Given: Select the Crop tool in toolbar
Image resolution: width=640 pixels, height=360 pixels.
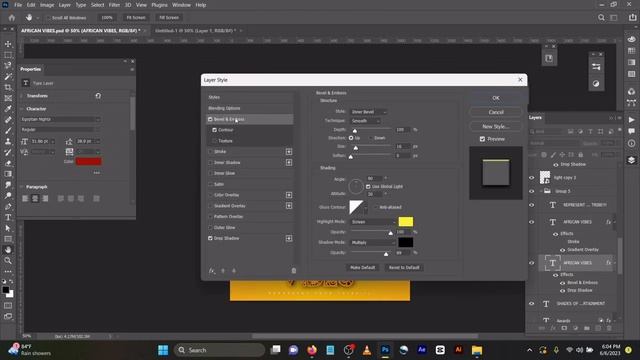Looking at the screenshot, I should (8, 87).
